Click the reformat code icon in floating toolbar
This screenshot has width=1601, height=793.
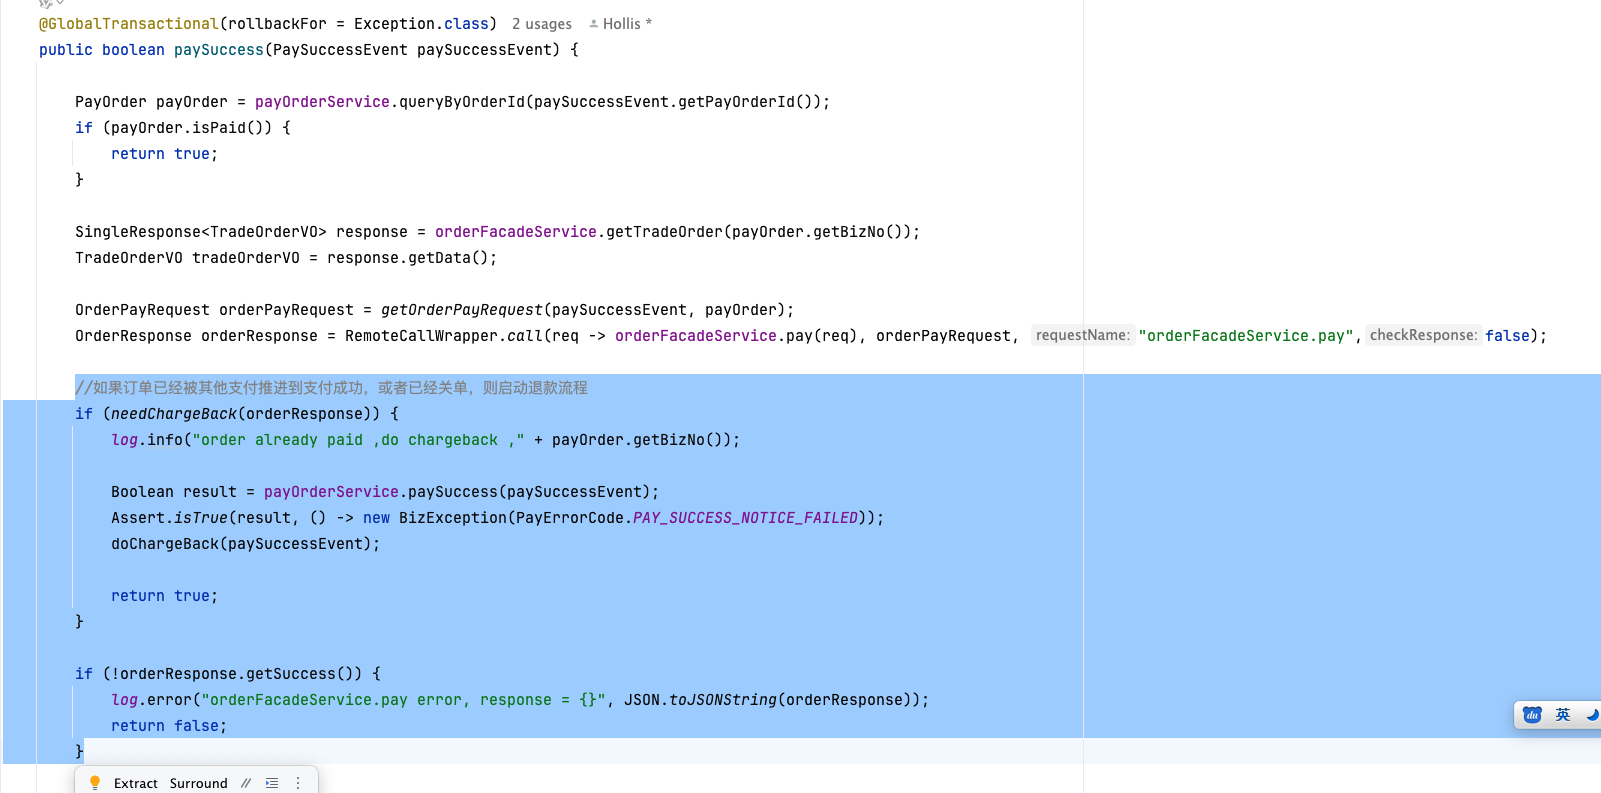coord(272,783)
